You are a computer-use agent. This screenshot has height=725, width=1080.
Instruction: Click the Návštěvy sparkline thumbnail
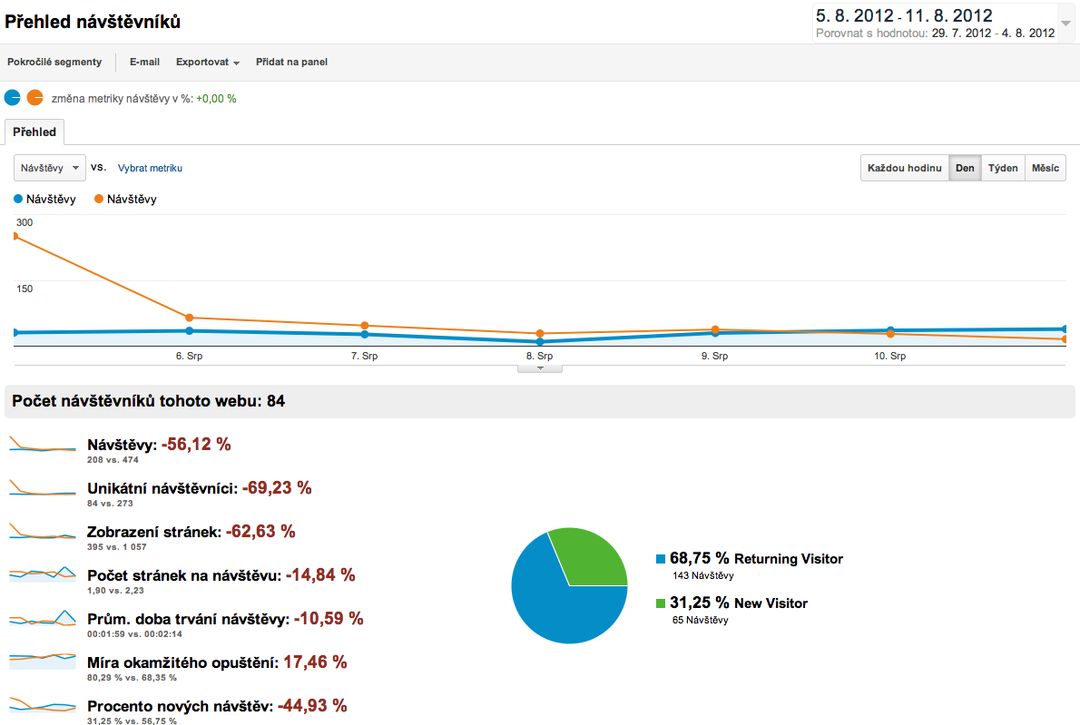pyautogui.click(x=42, y=446)
